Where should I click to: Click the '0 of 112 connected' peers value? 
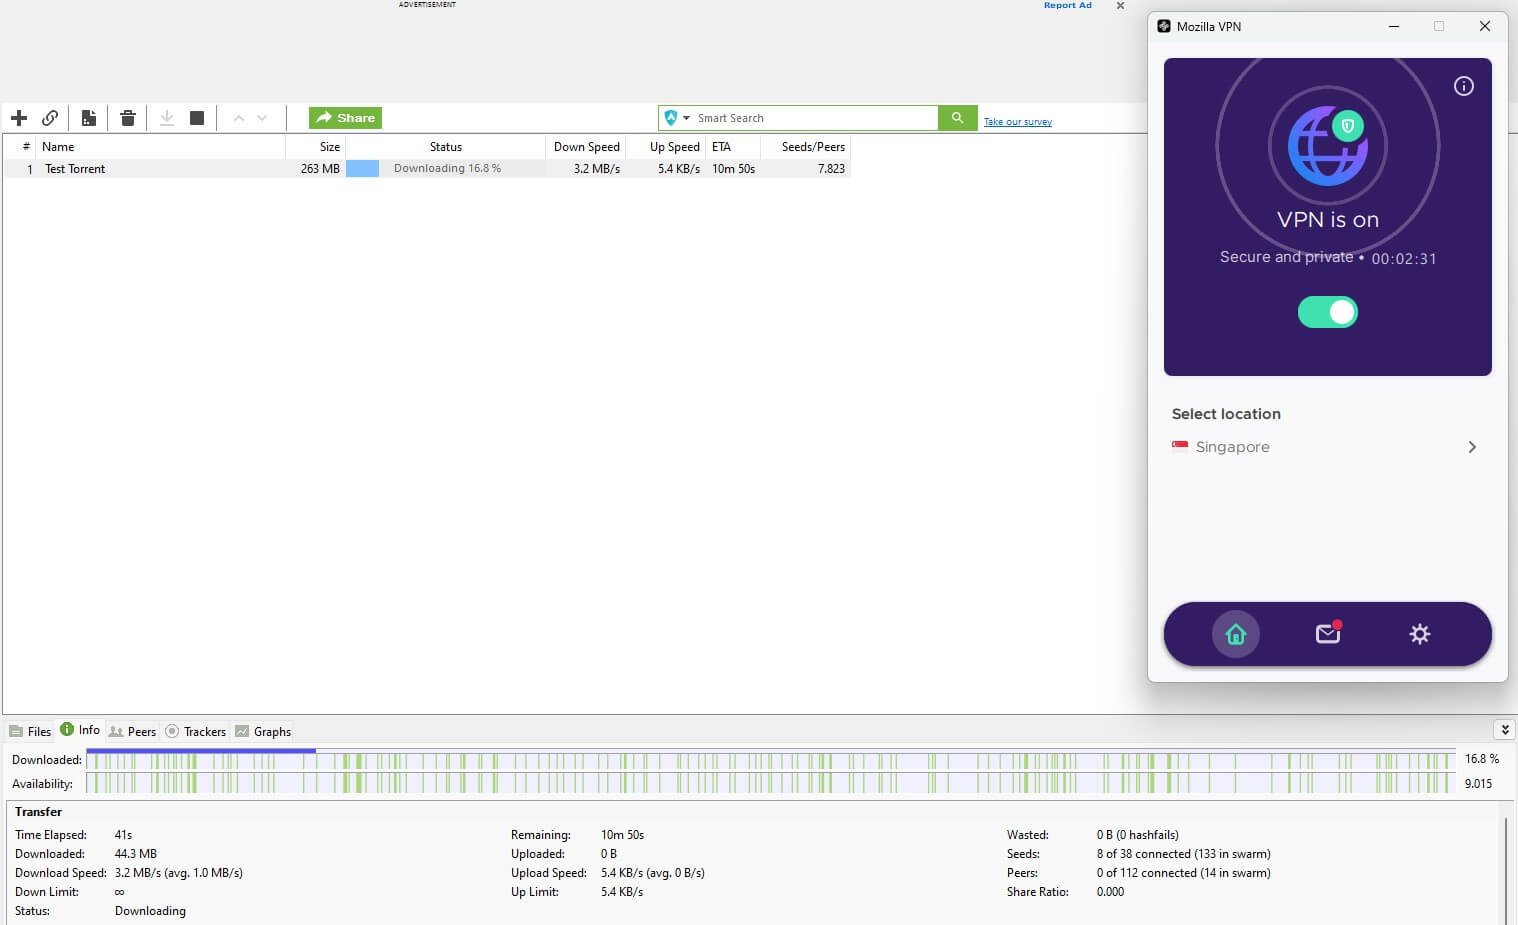1183,873
